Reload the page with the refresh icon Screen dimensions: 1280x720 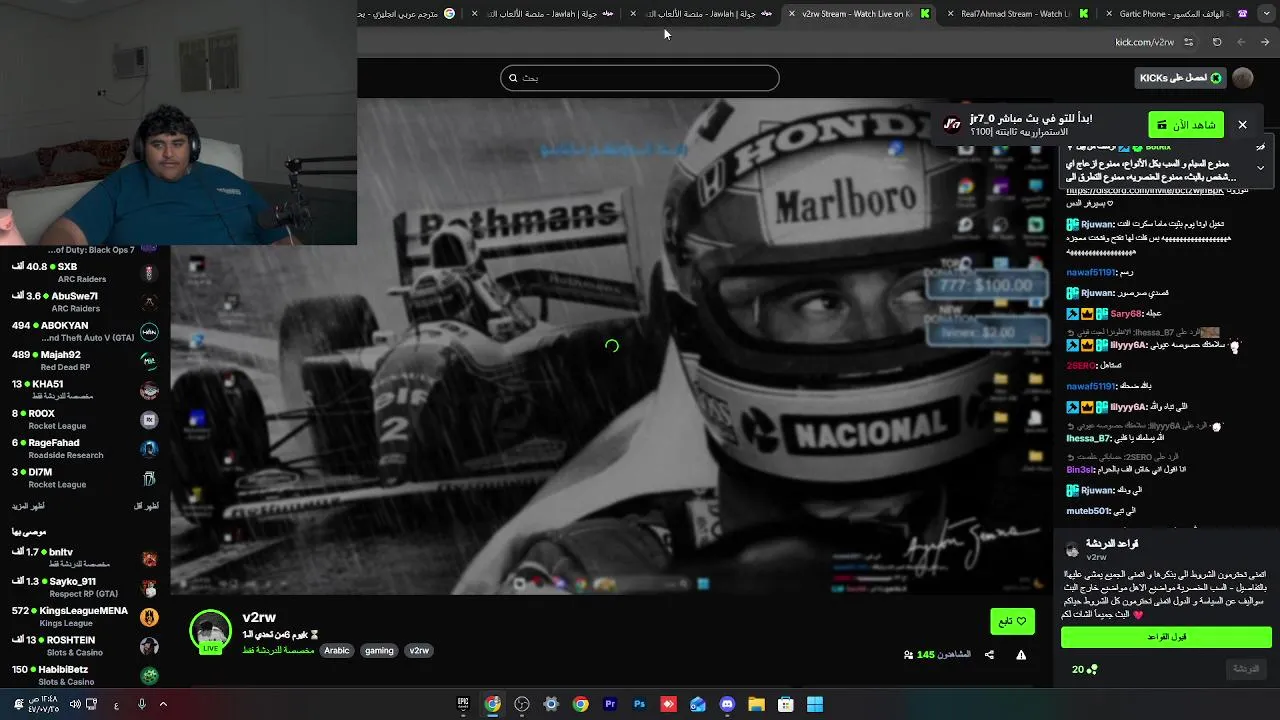click(1217, 42)
